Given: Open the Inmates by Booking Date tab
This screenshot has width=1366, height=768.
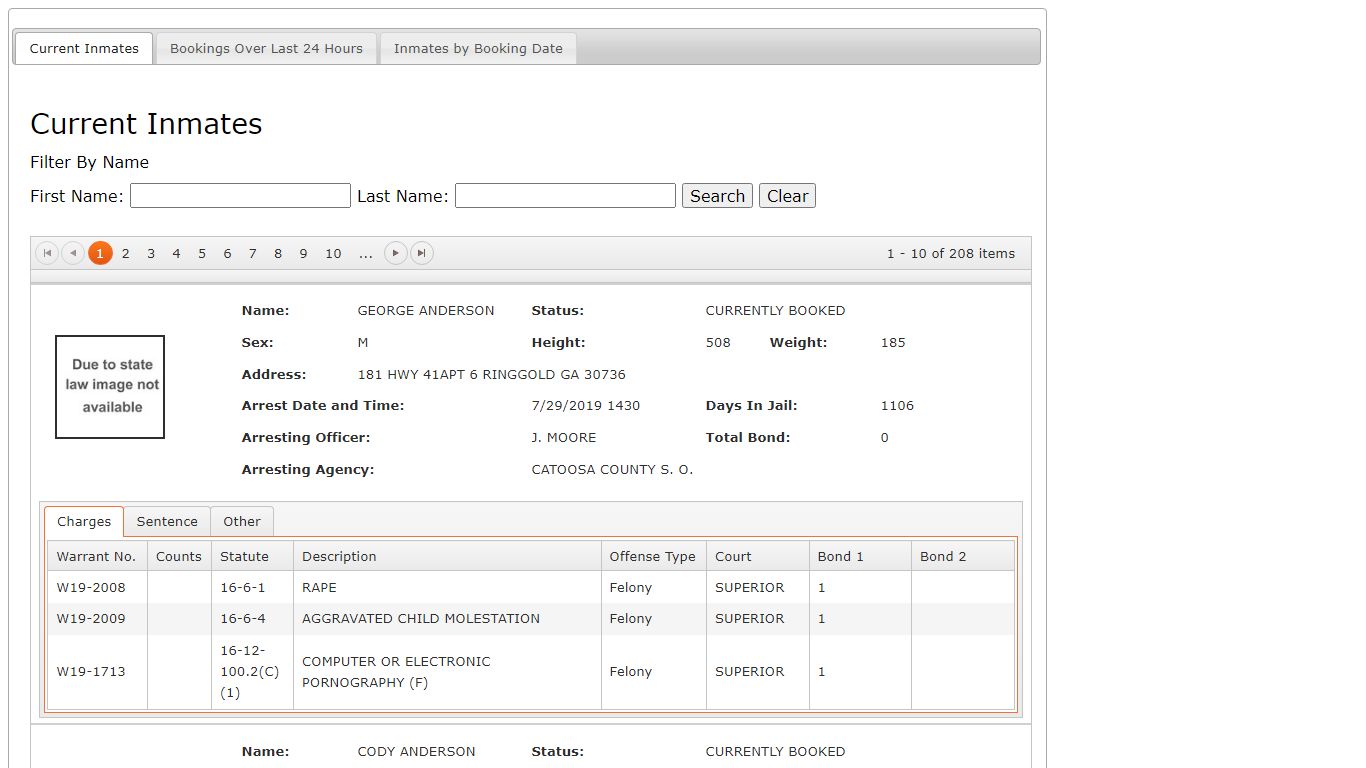Looking at the screenshot, I should (x=478, y=48).
